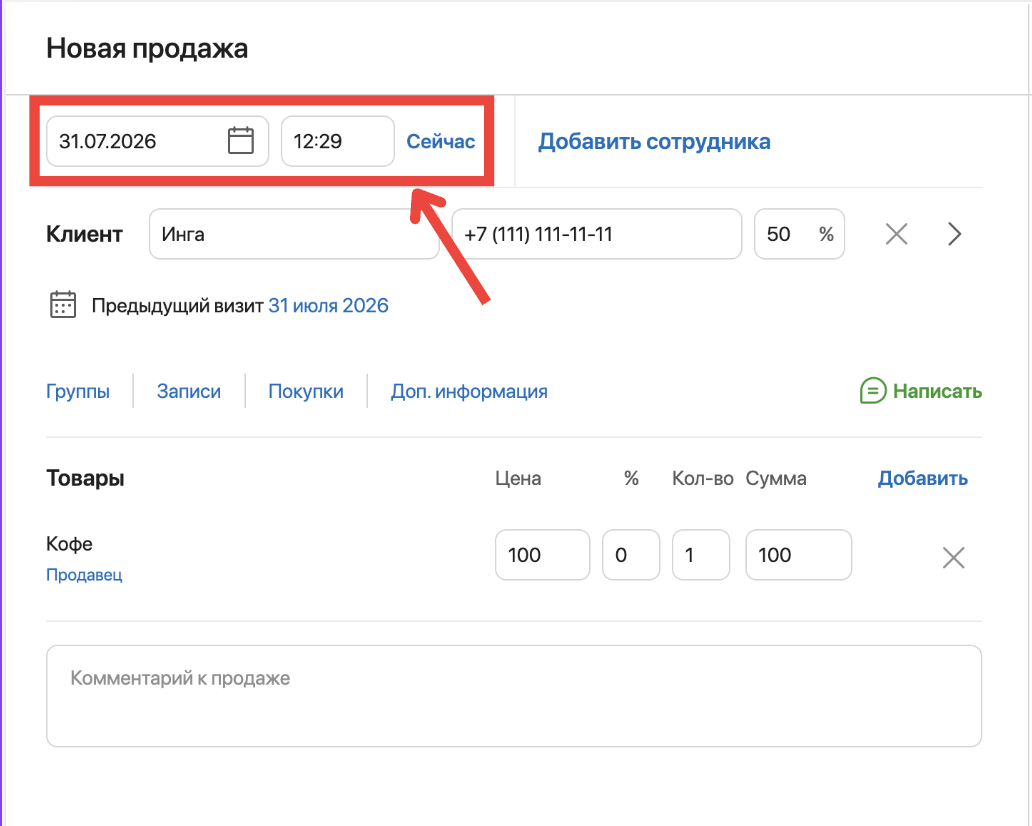
Task: Click the previous visit calendar icon
Action: (x=63, y=305)
